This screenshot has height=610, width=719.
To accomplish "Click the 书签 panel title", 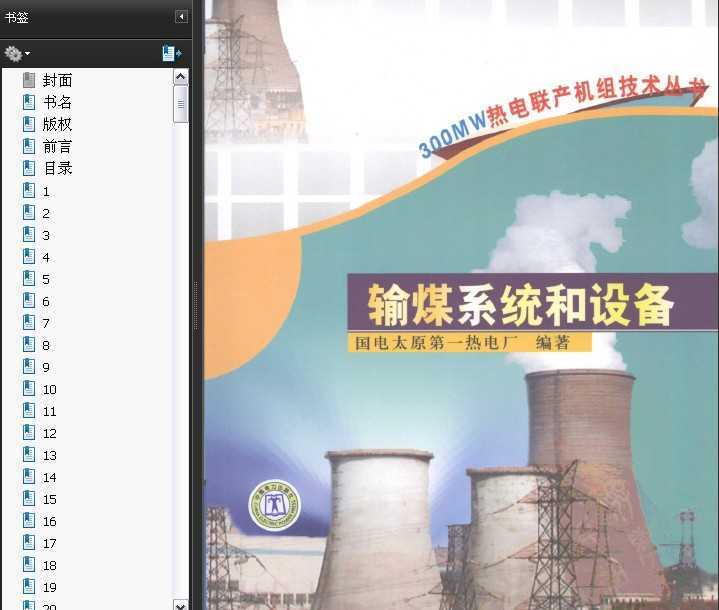I will (17, 17).
